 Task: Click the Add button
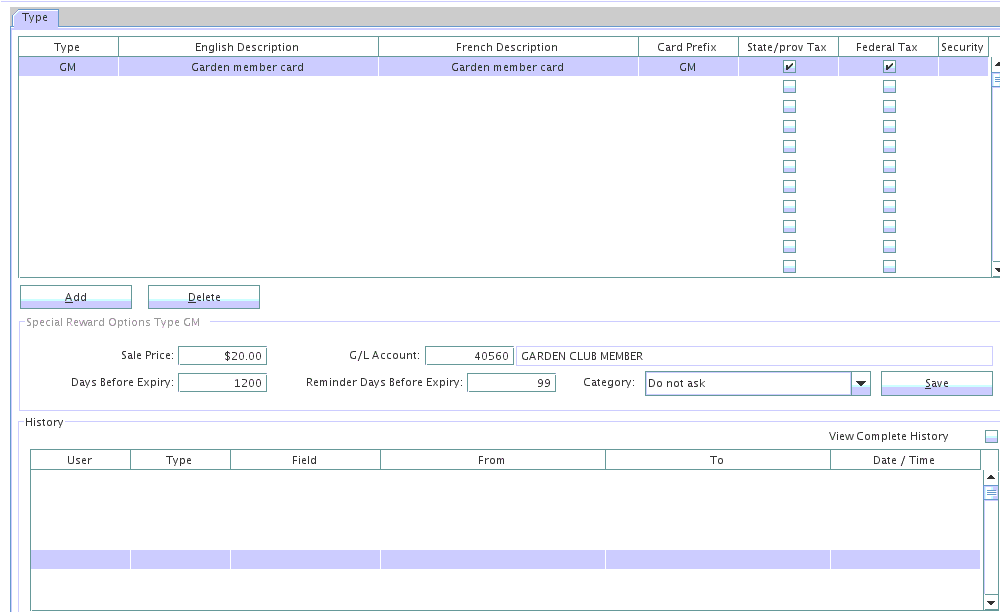click(76, 297)
